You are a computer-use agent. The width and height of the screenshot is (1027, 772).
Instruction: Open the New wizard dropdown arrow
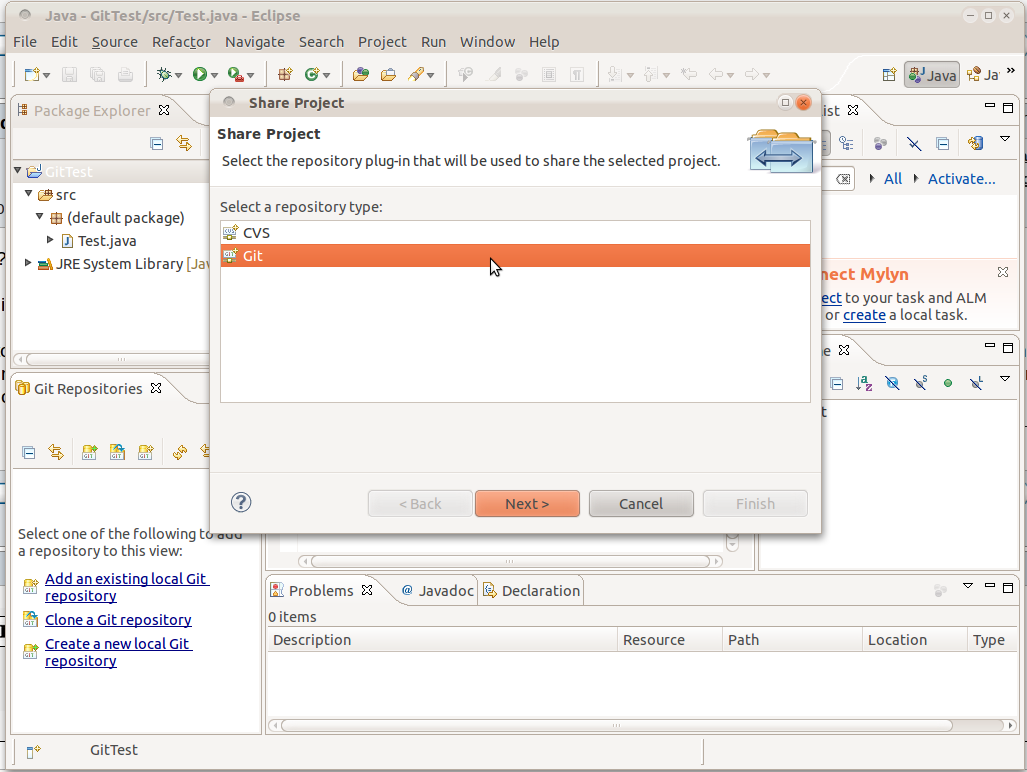coord(47,76)
